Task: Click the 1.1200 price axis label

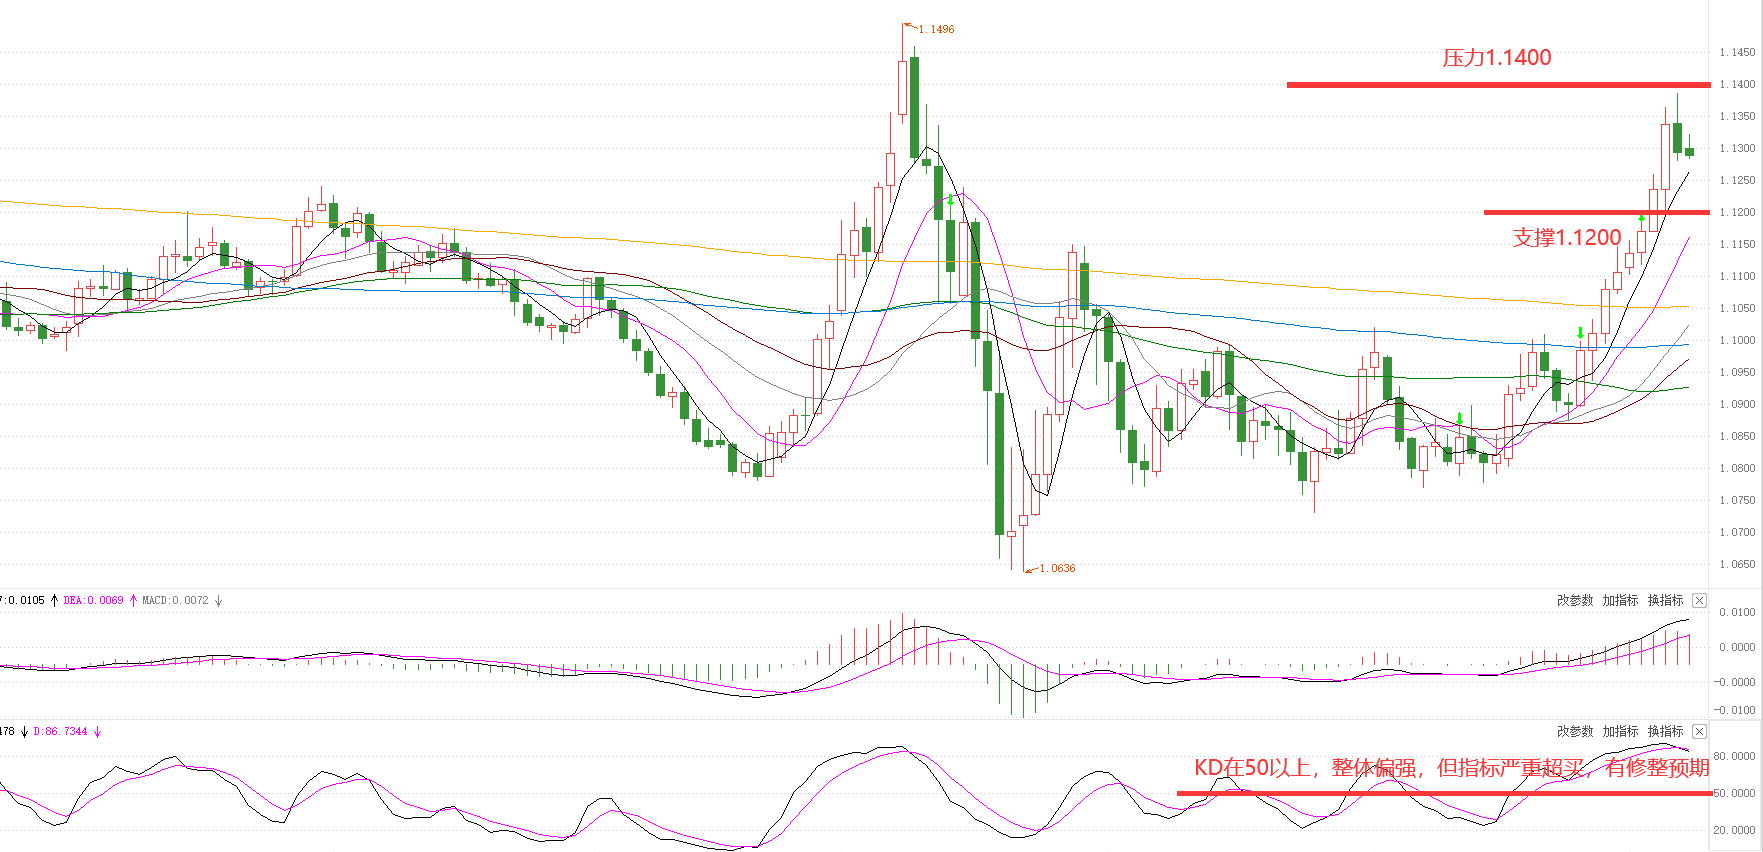Action: click(x=1737, y=212)
